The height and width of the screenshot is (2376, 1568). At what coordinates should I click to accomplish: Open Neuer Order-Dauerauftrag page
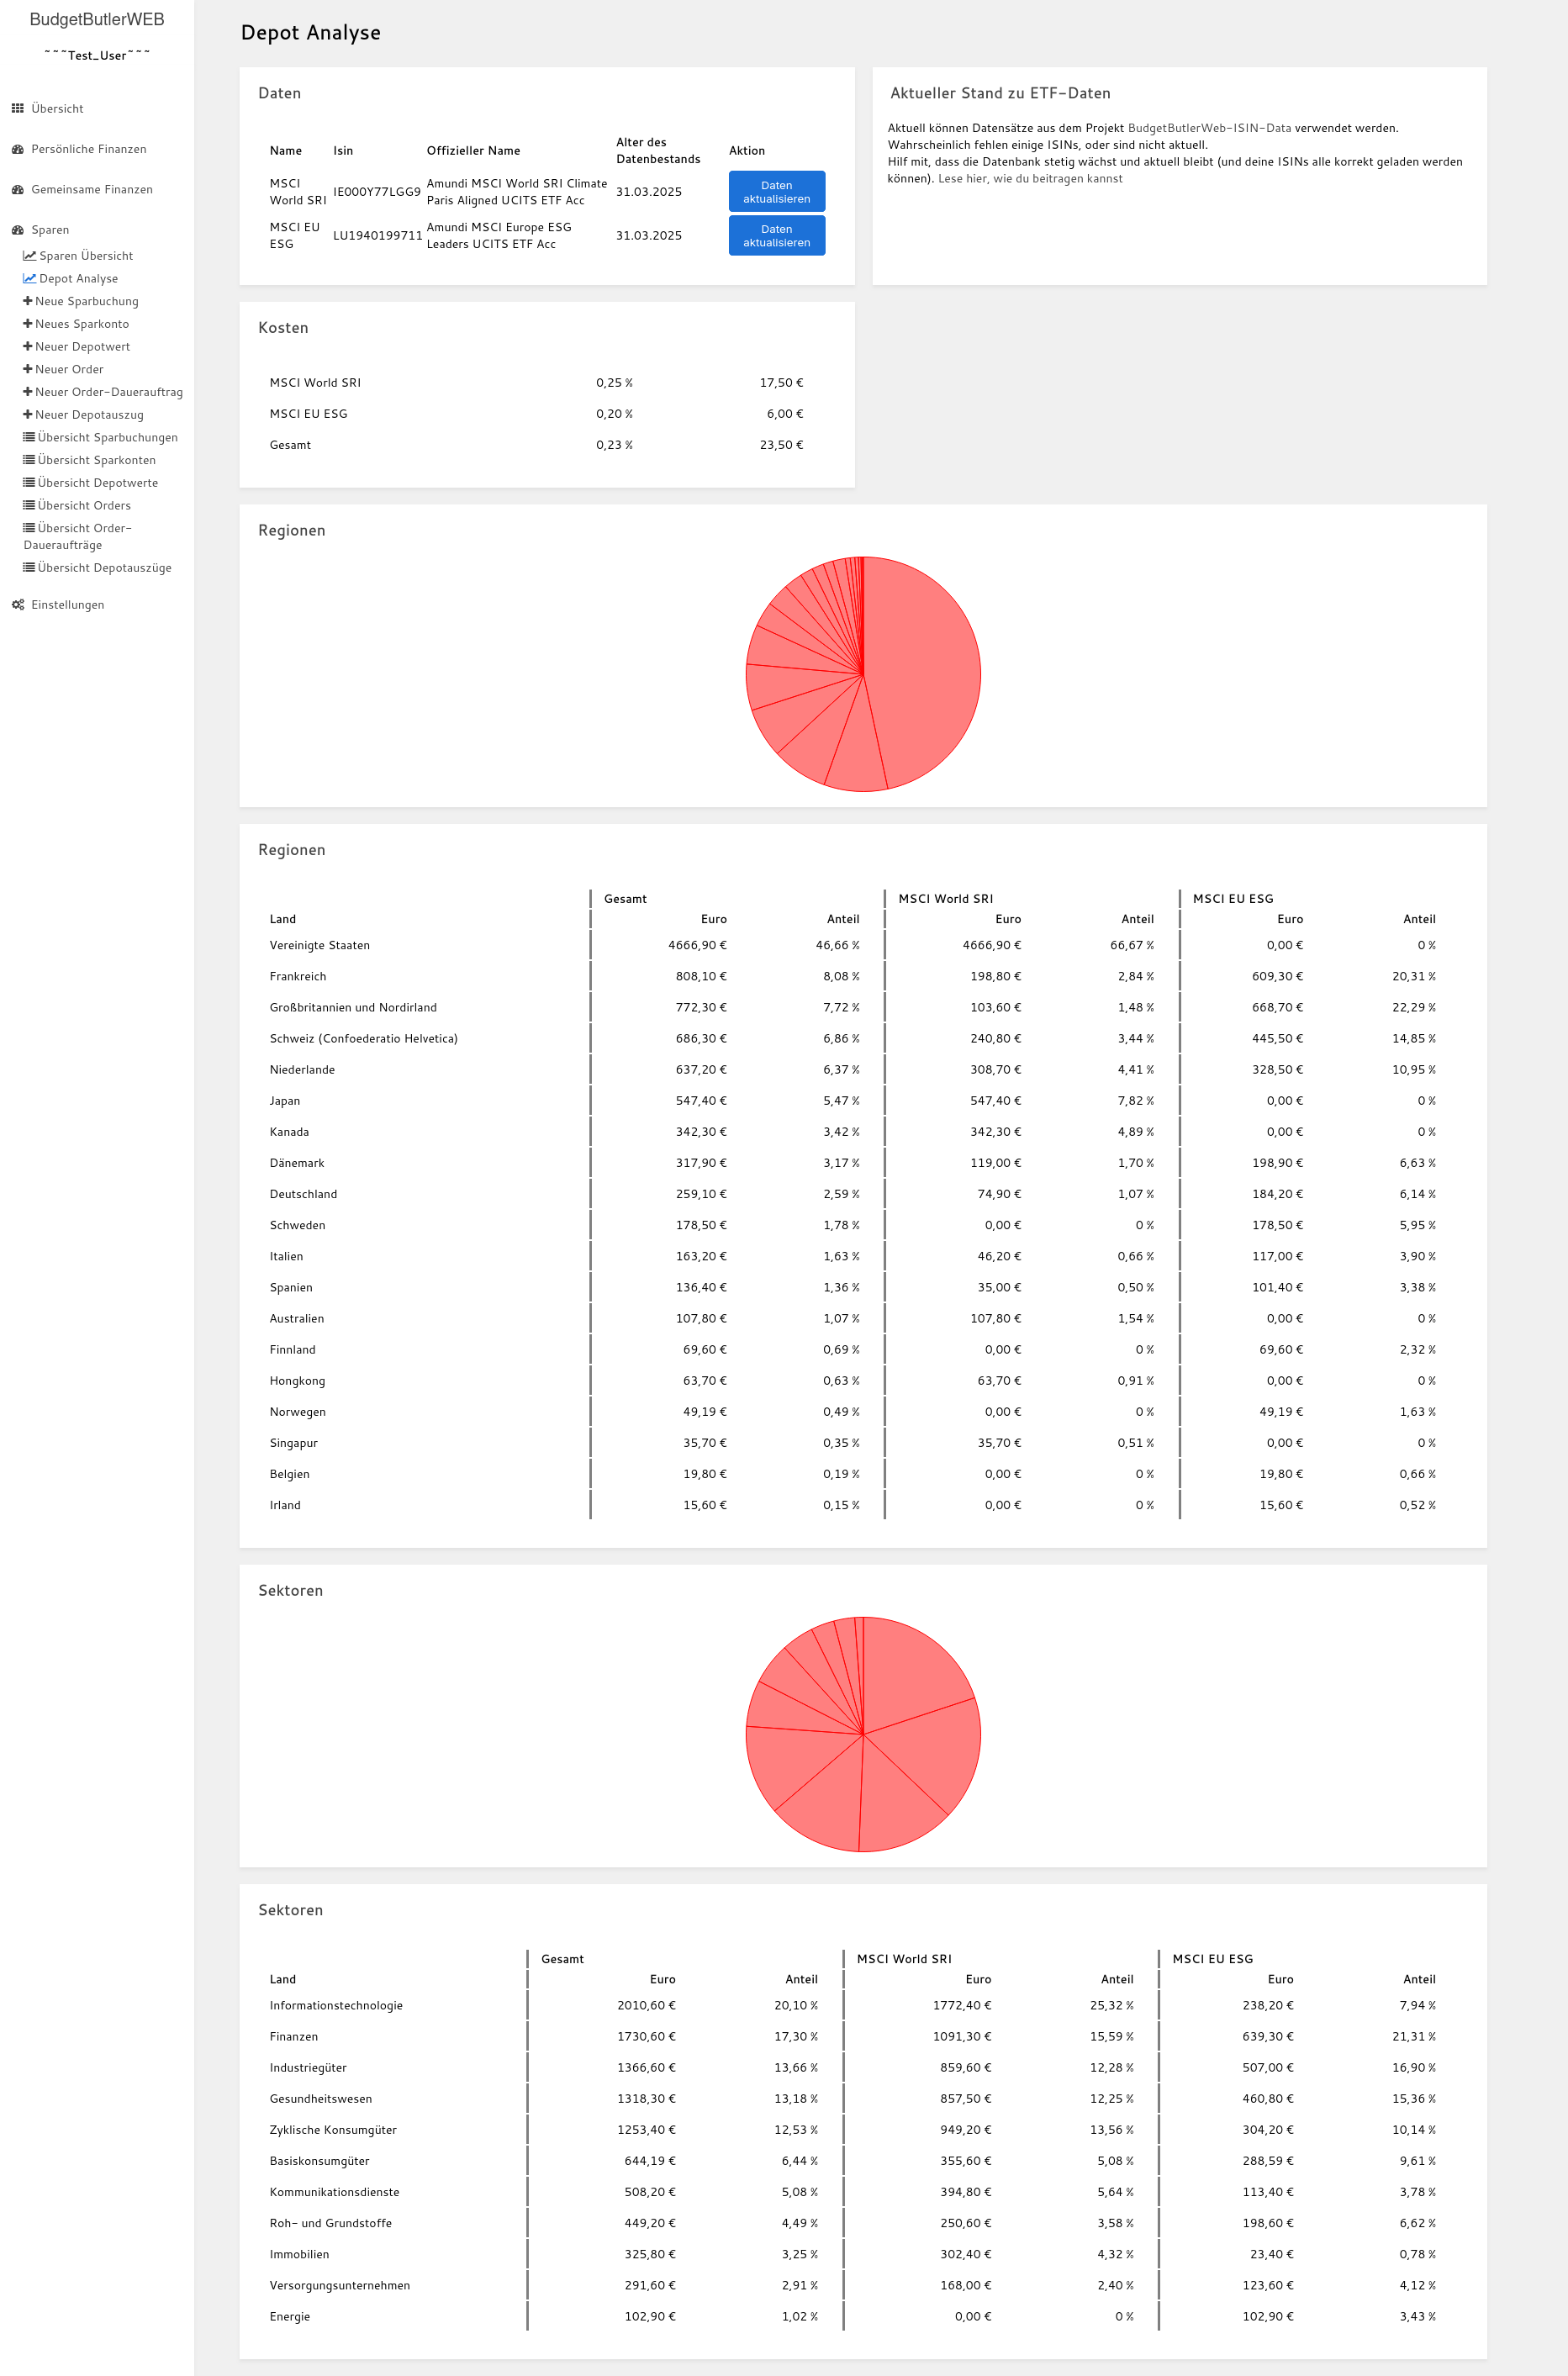click(x=108, y=392)
